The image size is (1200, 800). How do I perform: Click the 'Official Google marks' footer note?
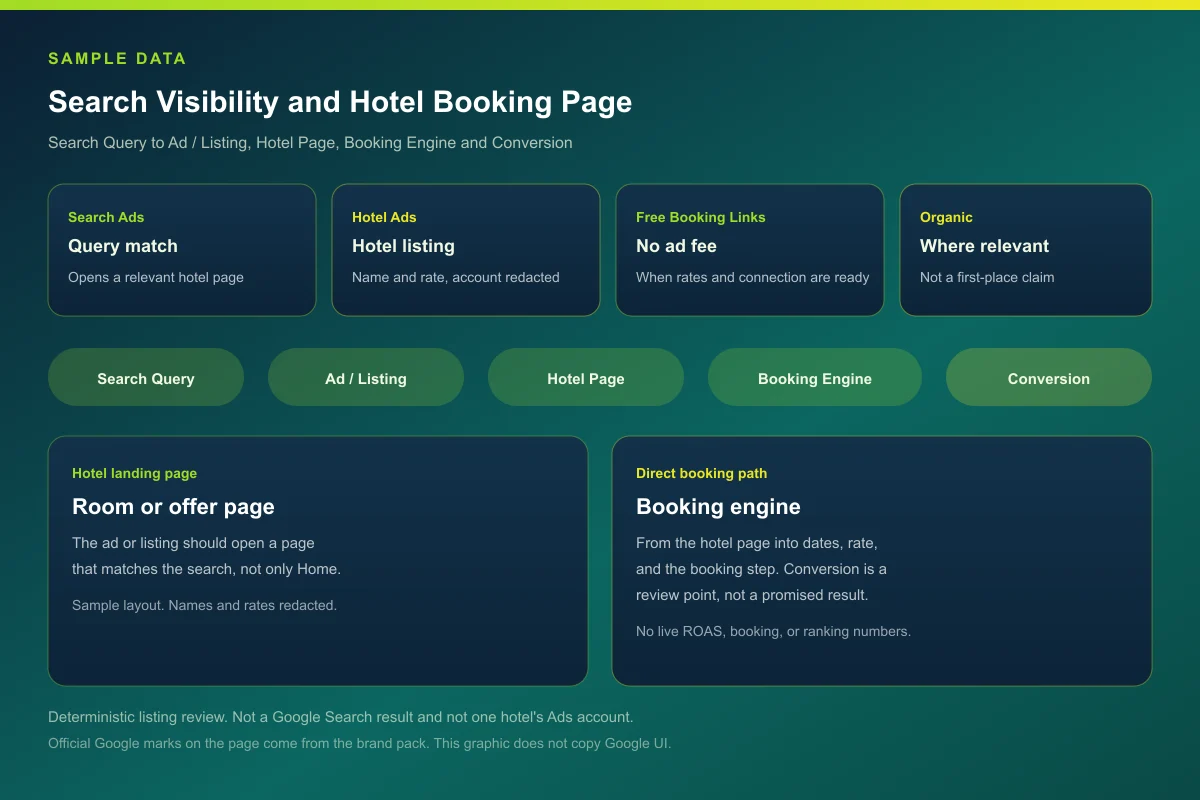click(359, 744)
